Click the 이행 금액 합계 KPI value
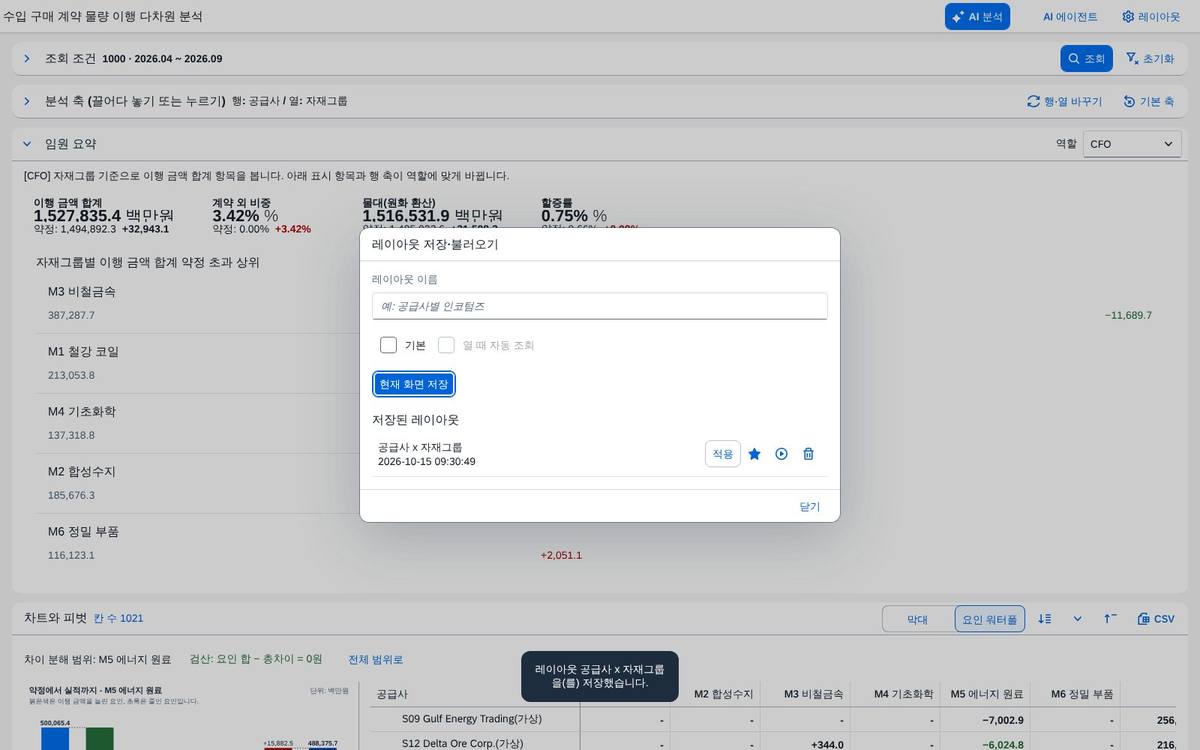Viewport: 1200px width, 750px height. pyautogui.click(x=103, y=215)
